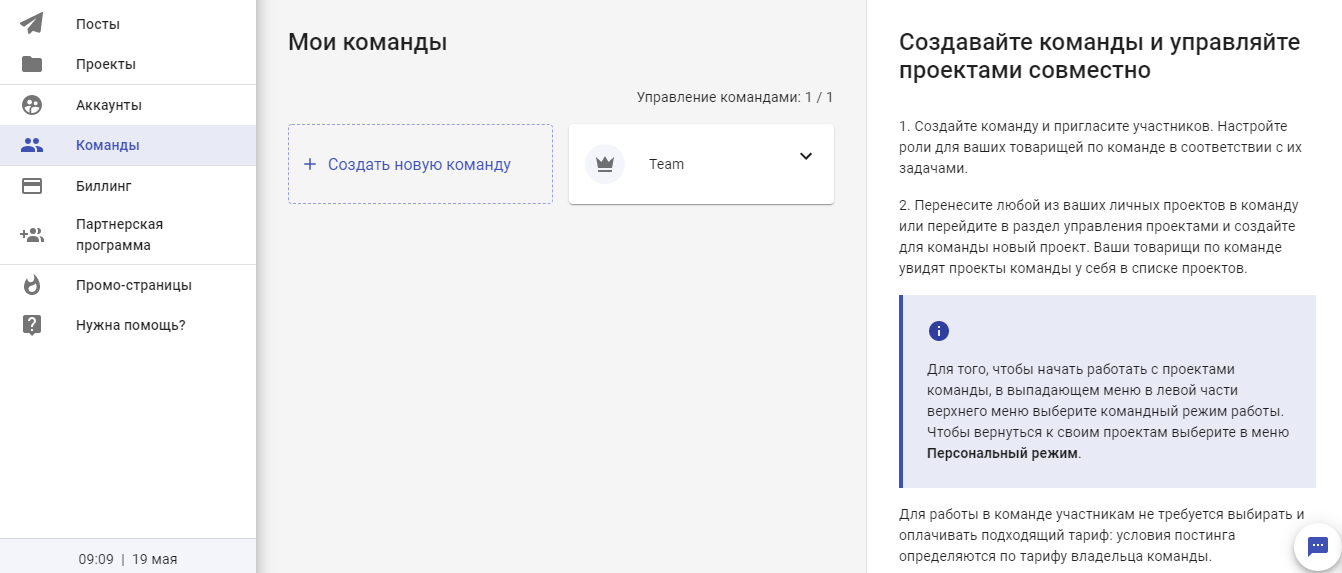1342x573 pixels.
Task: Click the info icon in blue note
Action: (x=938, y=331)
